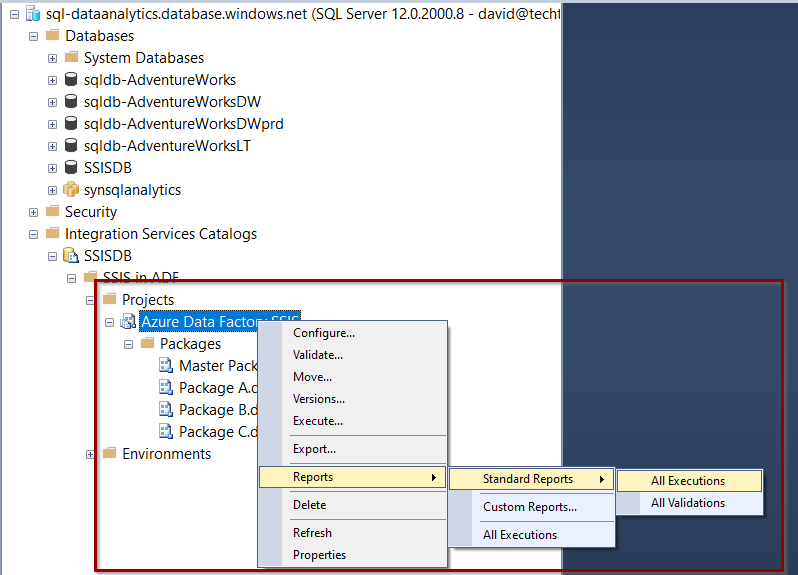Click the server connection icon for sql-dataanalytics

(x=33, y=14)
